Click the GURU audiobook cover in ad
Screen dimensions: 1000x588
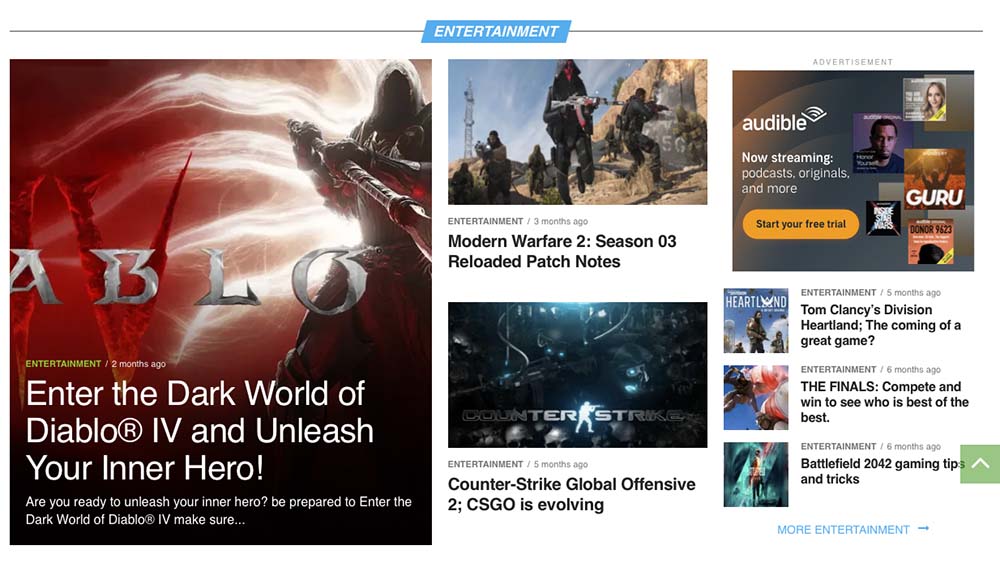pos(934,179)
